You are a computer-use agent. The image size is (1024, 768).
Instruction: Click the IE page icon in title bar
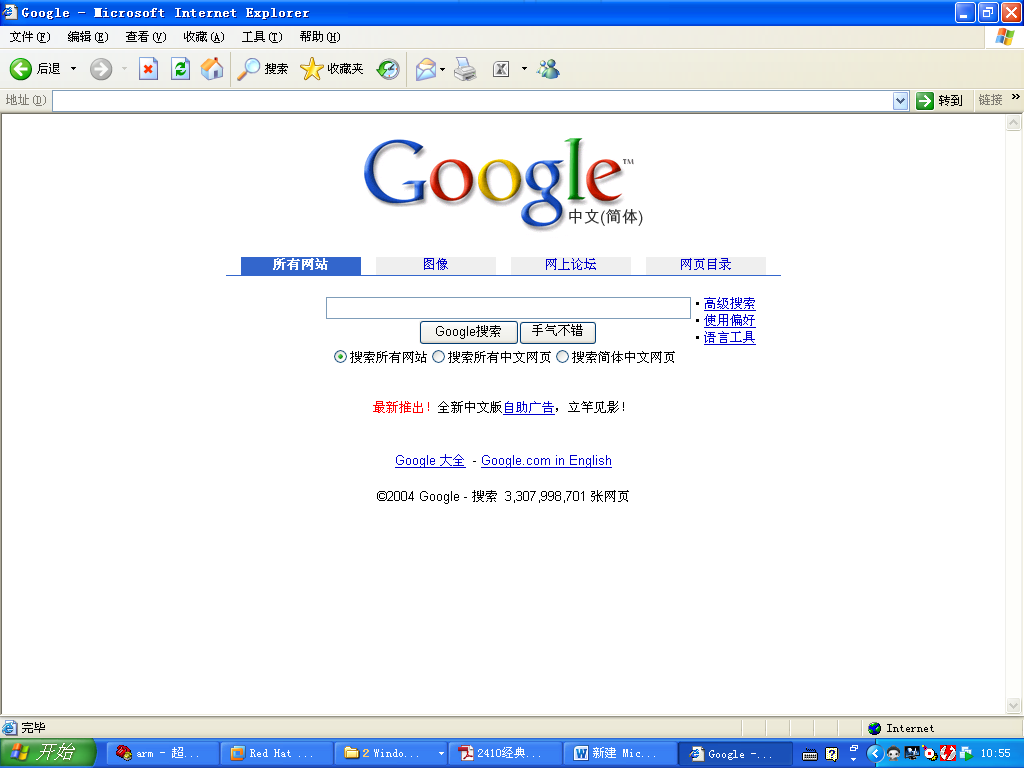click(10, 12)
